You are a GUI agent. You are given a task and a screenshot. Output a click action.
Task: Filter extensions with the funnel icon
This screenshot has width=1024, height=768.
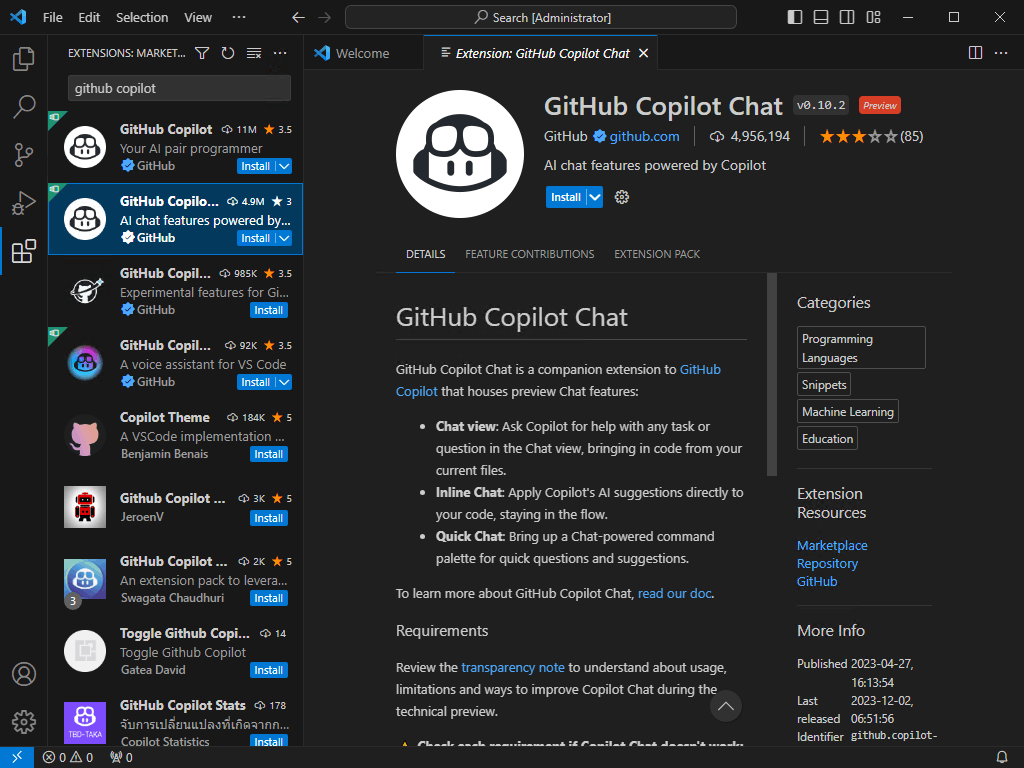point(202,53)
